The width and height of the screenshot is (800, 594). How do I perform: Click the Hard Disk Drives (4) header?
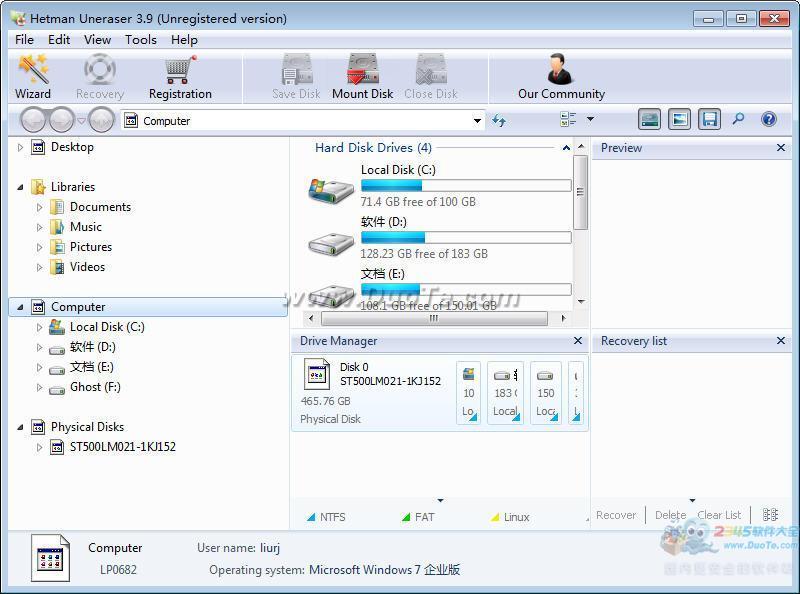373,148
